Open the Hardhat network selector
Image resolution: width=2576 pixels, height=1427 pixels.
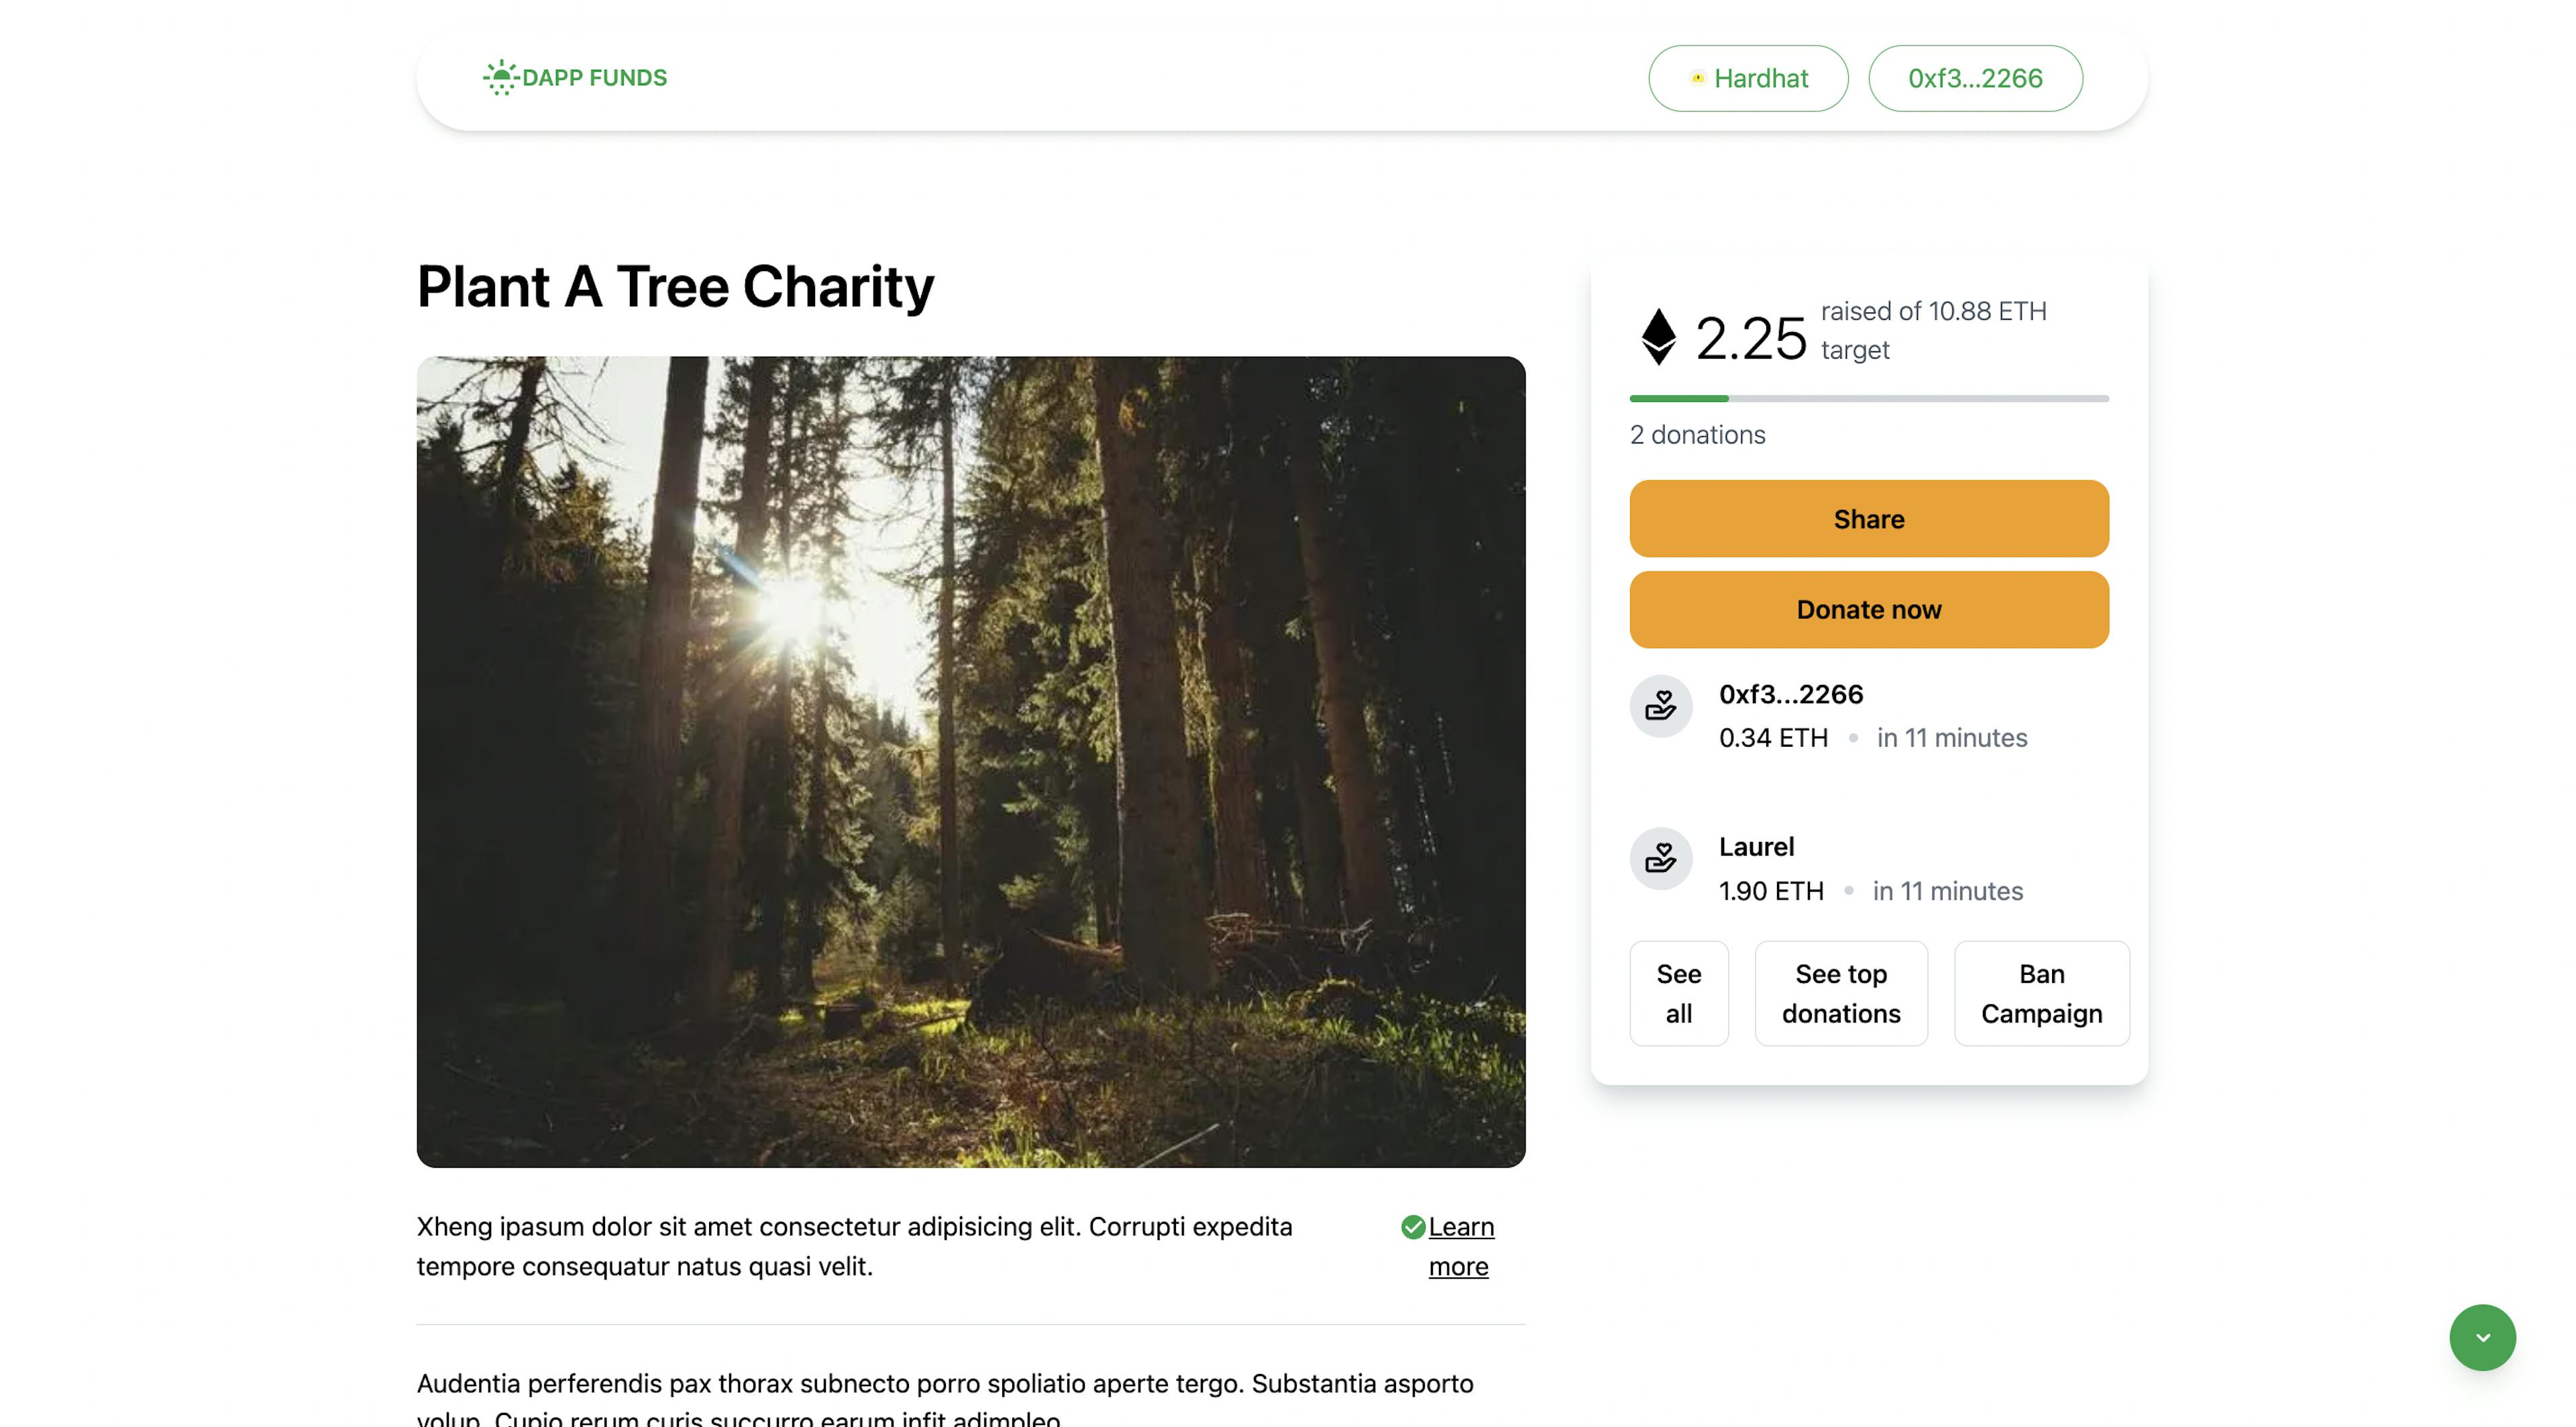pyautogui.click(x=1748, y=78)
